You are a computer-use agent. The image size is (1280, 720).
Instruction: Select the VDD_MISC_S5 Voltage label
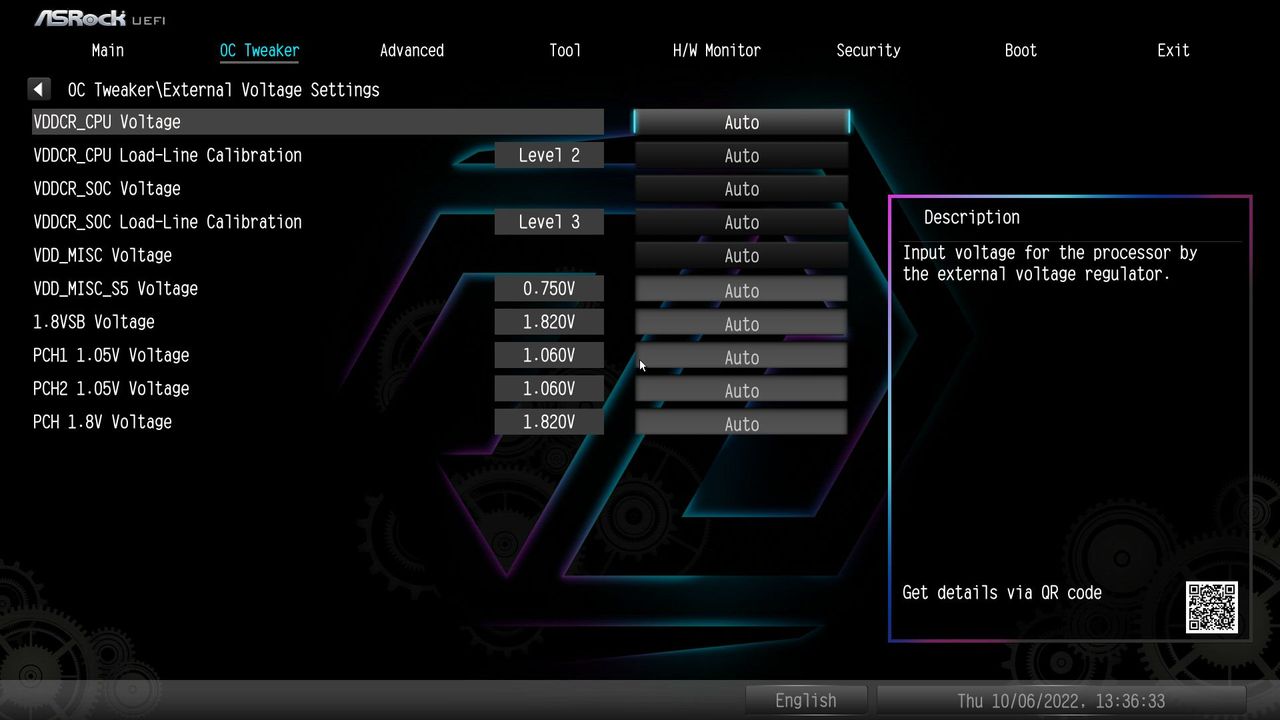[115, 289]
